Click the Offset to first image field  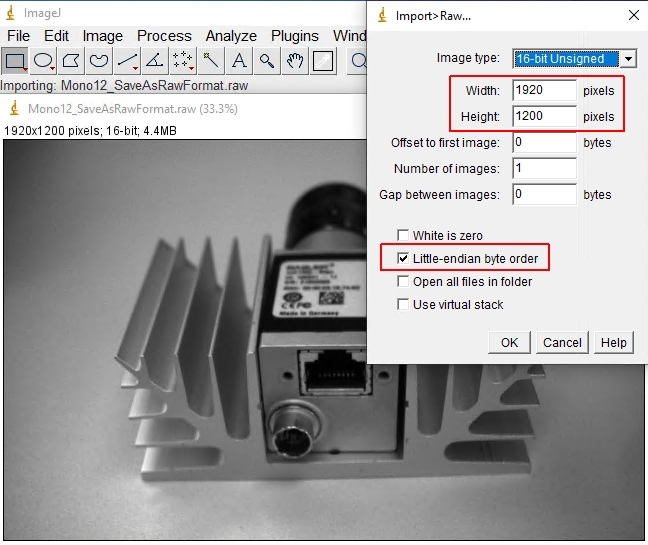click(x=544, y=142)
